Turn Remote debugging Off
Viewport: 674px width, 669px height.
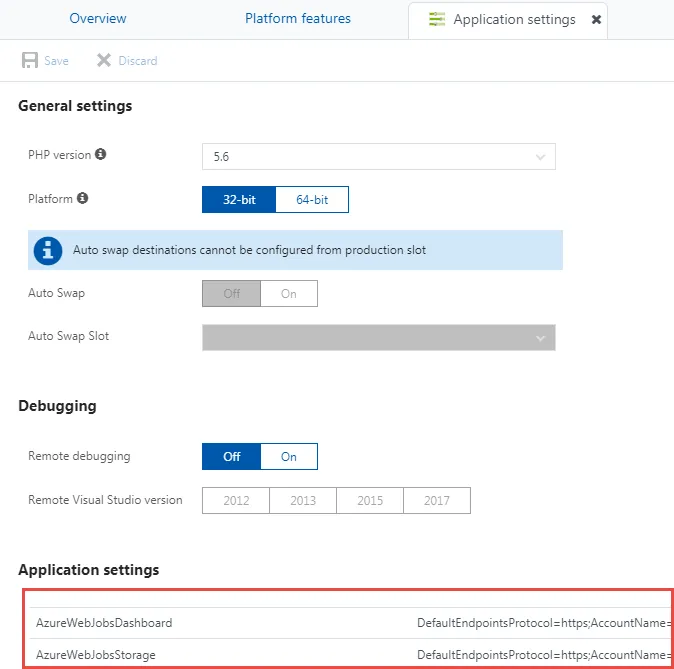[232, 457]
